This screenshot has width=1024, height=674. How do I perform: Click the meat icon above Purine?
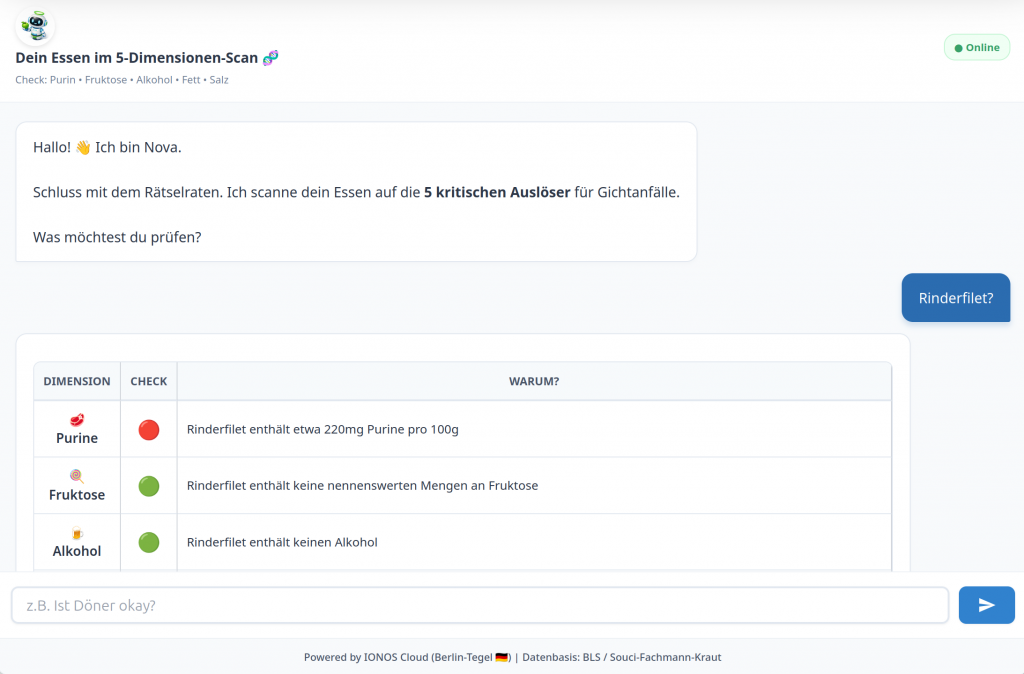[x=77, y=420]
